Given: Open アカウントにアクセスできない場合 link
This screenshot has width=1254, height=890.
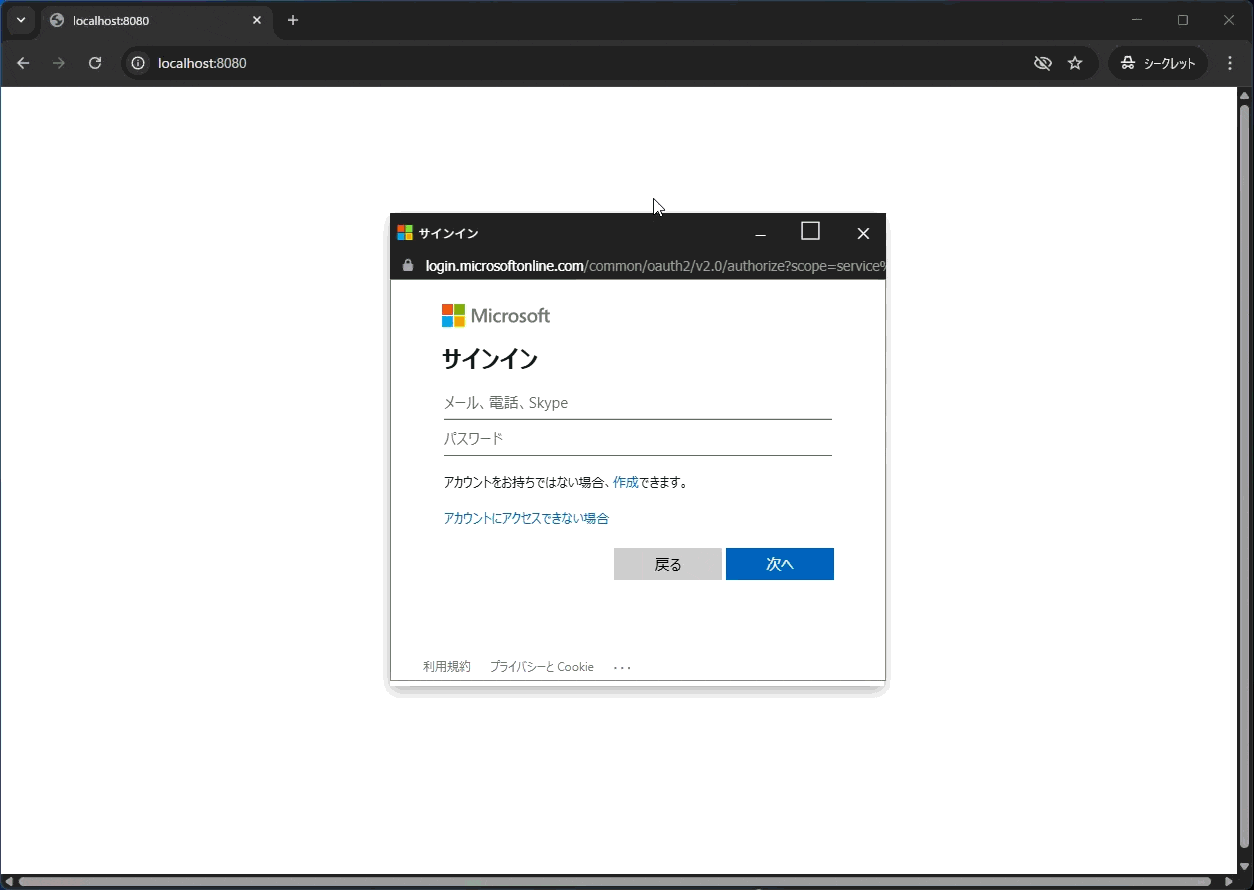Looking at the screenshot, I should (526, 518).
